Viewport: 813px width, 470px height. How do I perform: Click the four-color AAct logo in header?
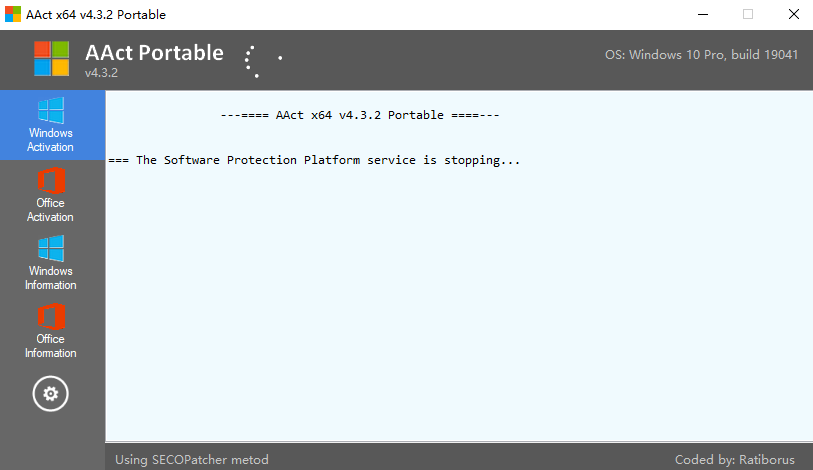(x=51, y=59)
